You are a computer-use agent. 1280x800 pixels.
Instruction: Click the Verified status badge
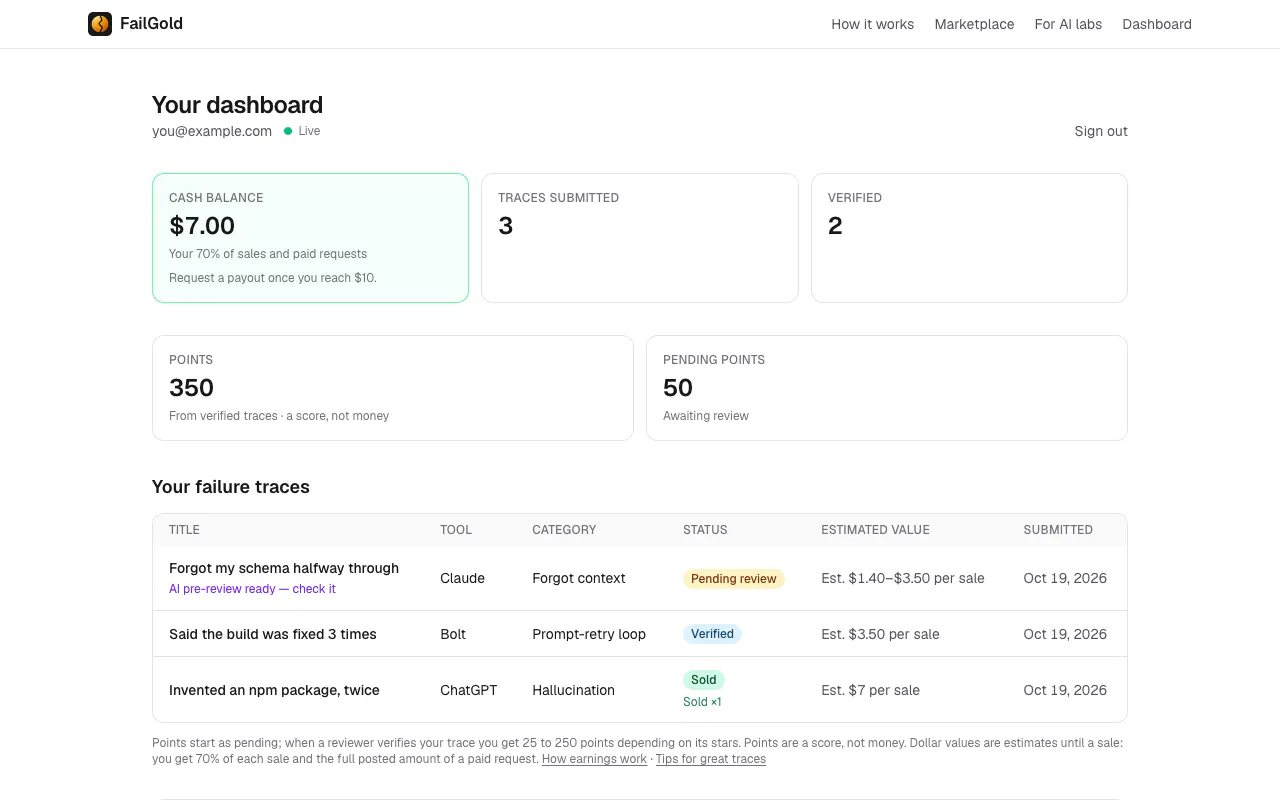click(x=712, y=634)
